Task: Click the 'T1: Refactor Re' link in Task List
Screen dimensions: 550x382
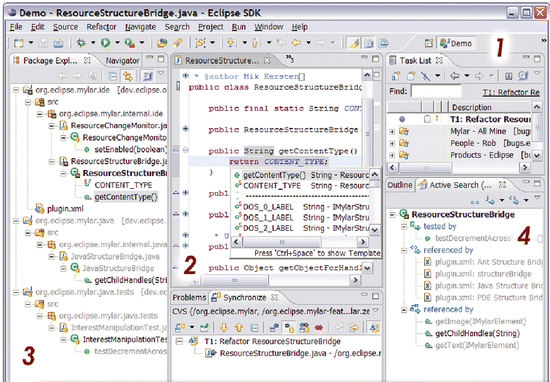Action: (511, 92)
